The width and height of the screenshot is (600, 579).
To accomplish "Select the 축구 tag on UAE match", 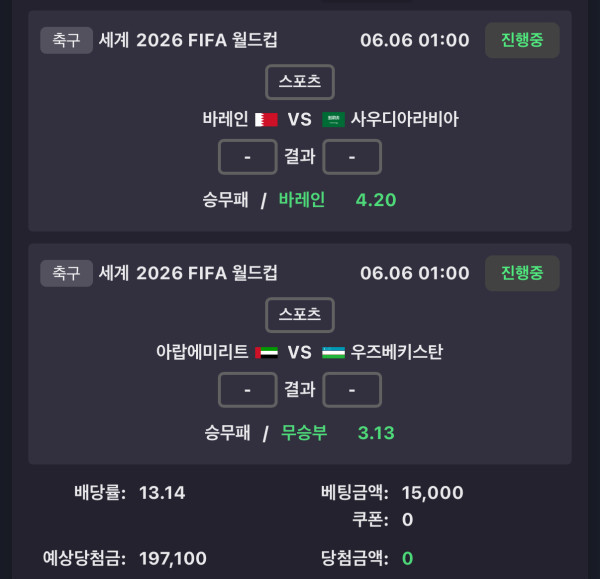I will (66, 273).
